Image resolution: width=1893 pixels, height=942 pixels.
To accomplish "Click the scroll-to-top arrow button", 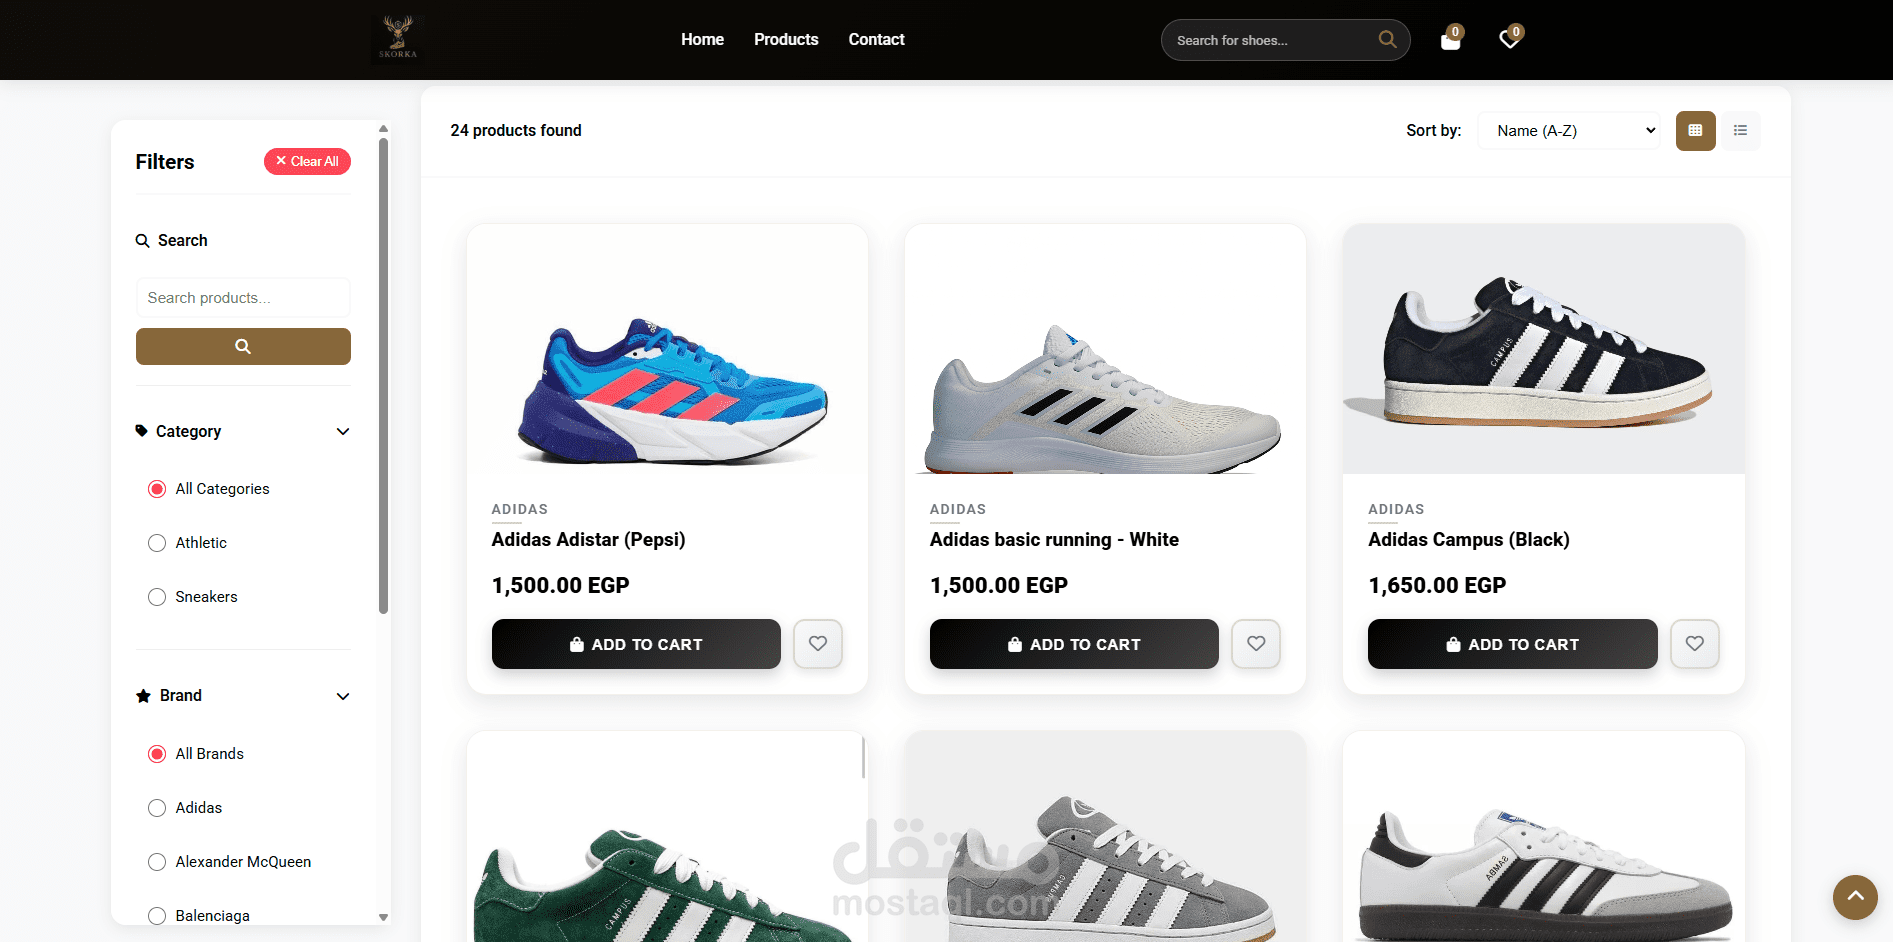I will (x=1855, y=897).
